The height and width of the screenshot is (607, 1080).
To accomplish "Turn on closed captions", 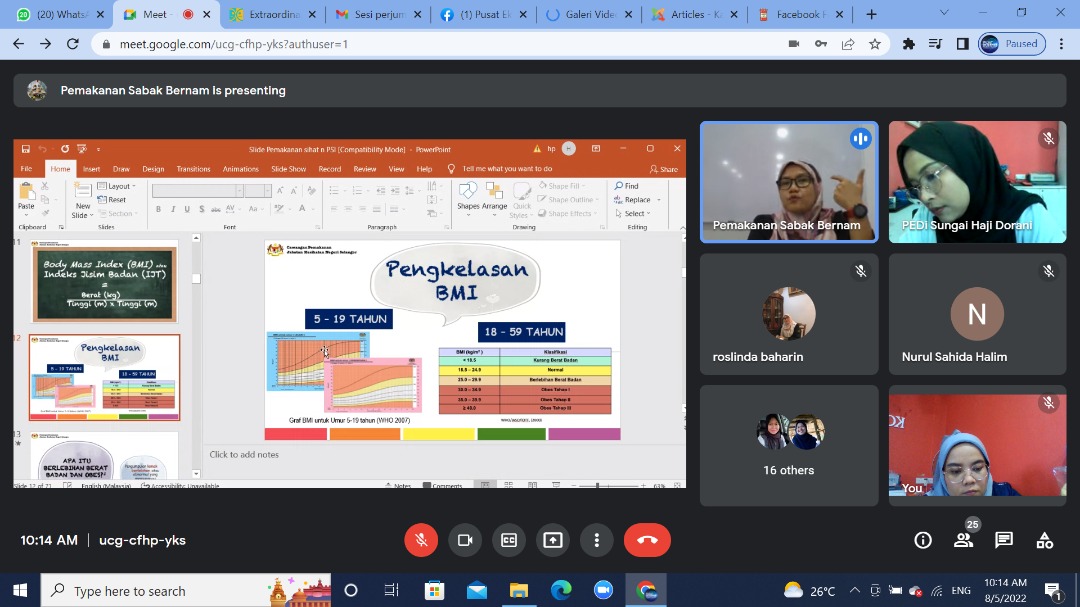I will [x=509, y=540].
